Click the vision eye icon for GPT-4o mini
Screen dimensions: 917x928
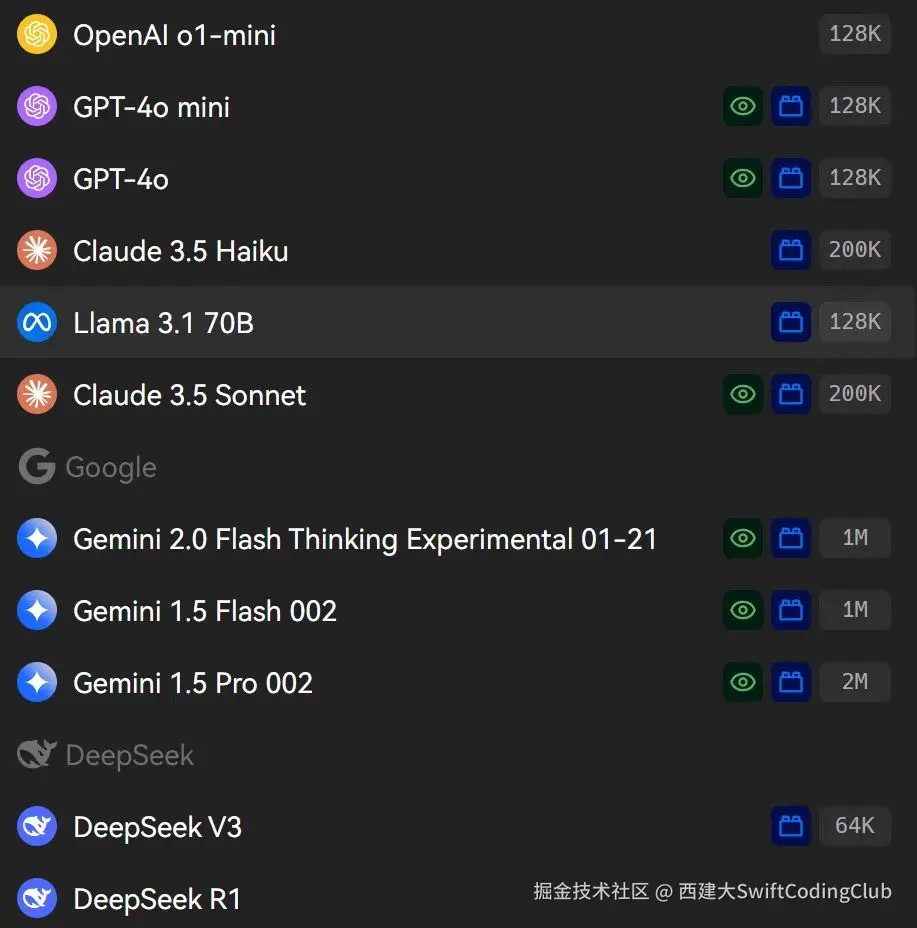coord(743,106)
